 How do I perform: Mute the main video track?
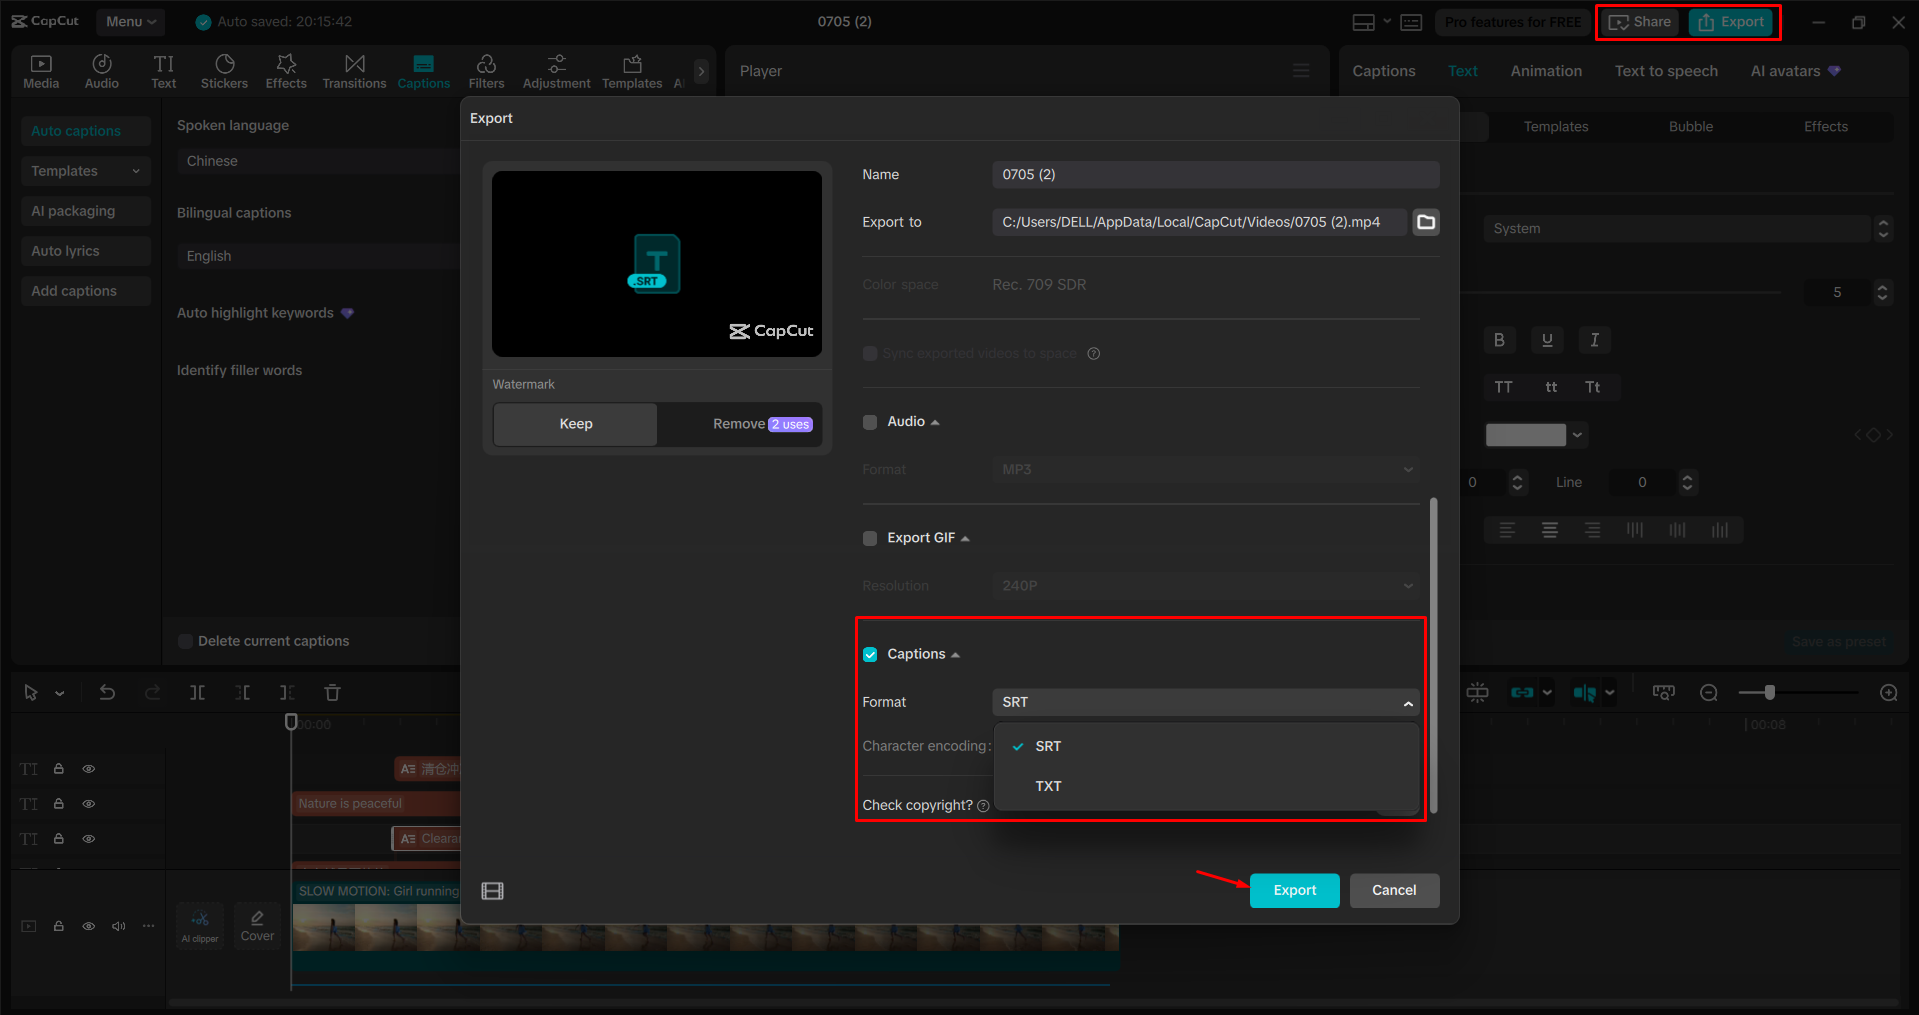click(x=118, y=926)
